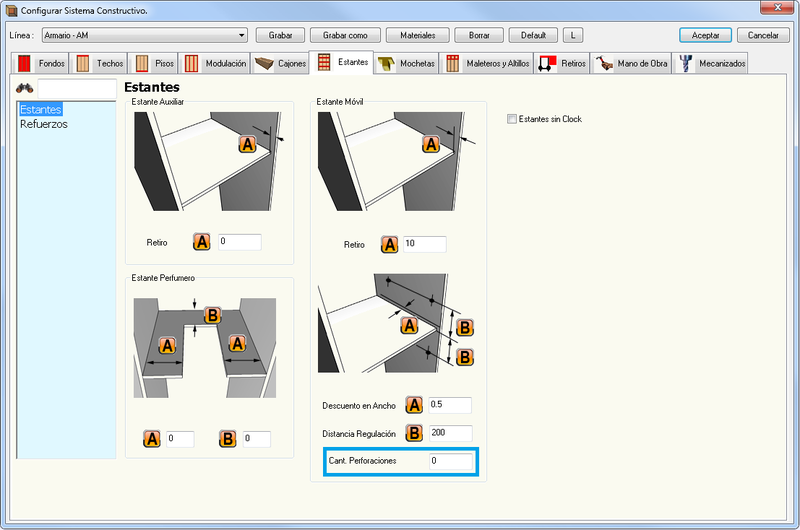This screenshot has width=800, height=530.
Task: Click the application icon in title bar
Action: click(11, 10)
